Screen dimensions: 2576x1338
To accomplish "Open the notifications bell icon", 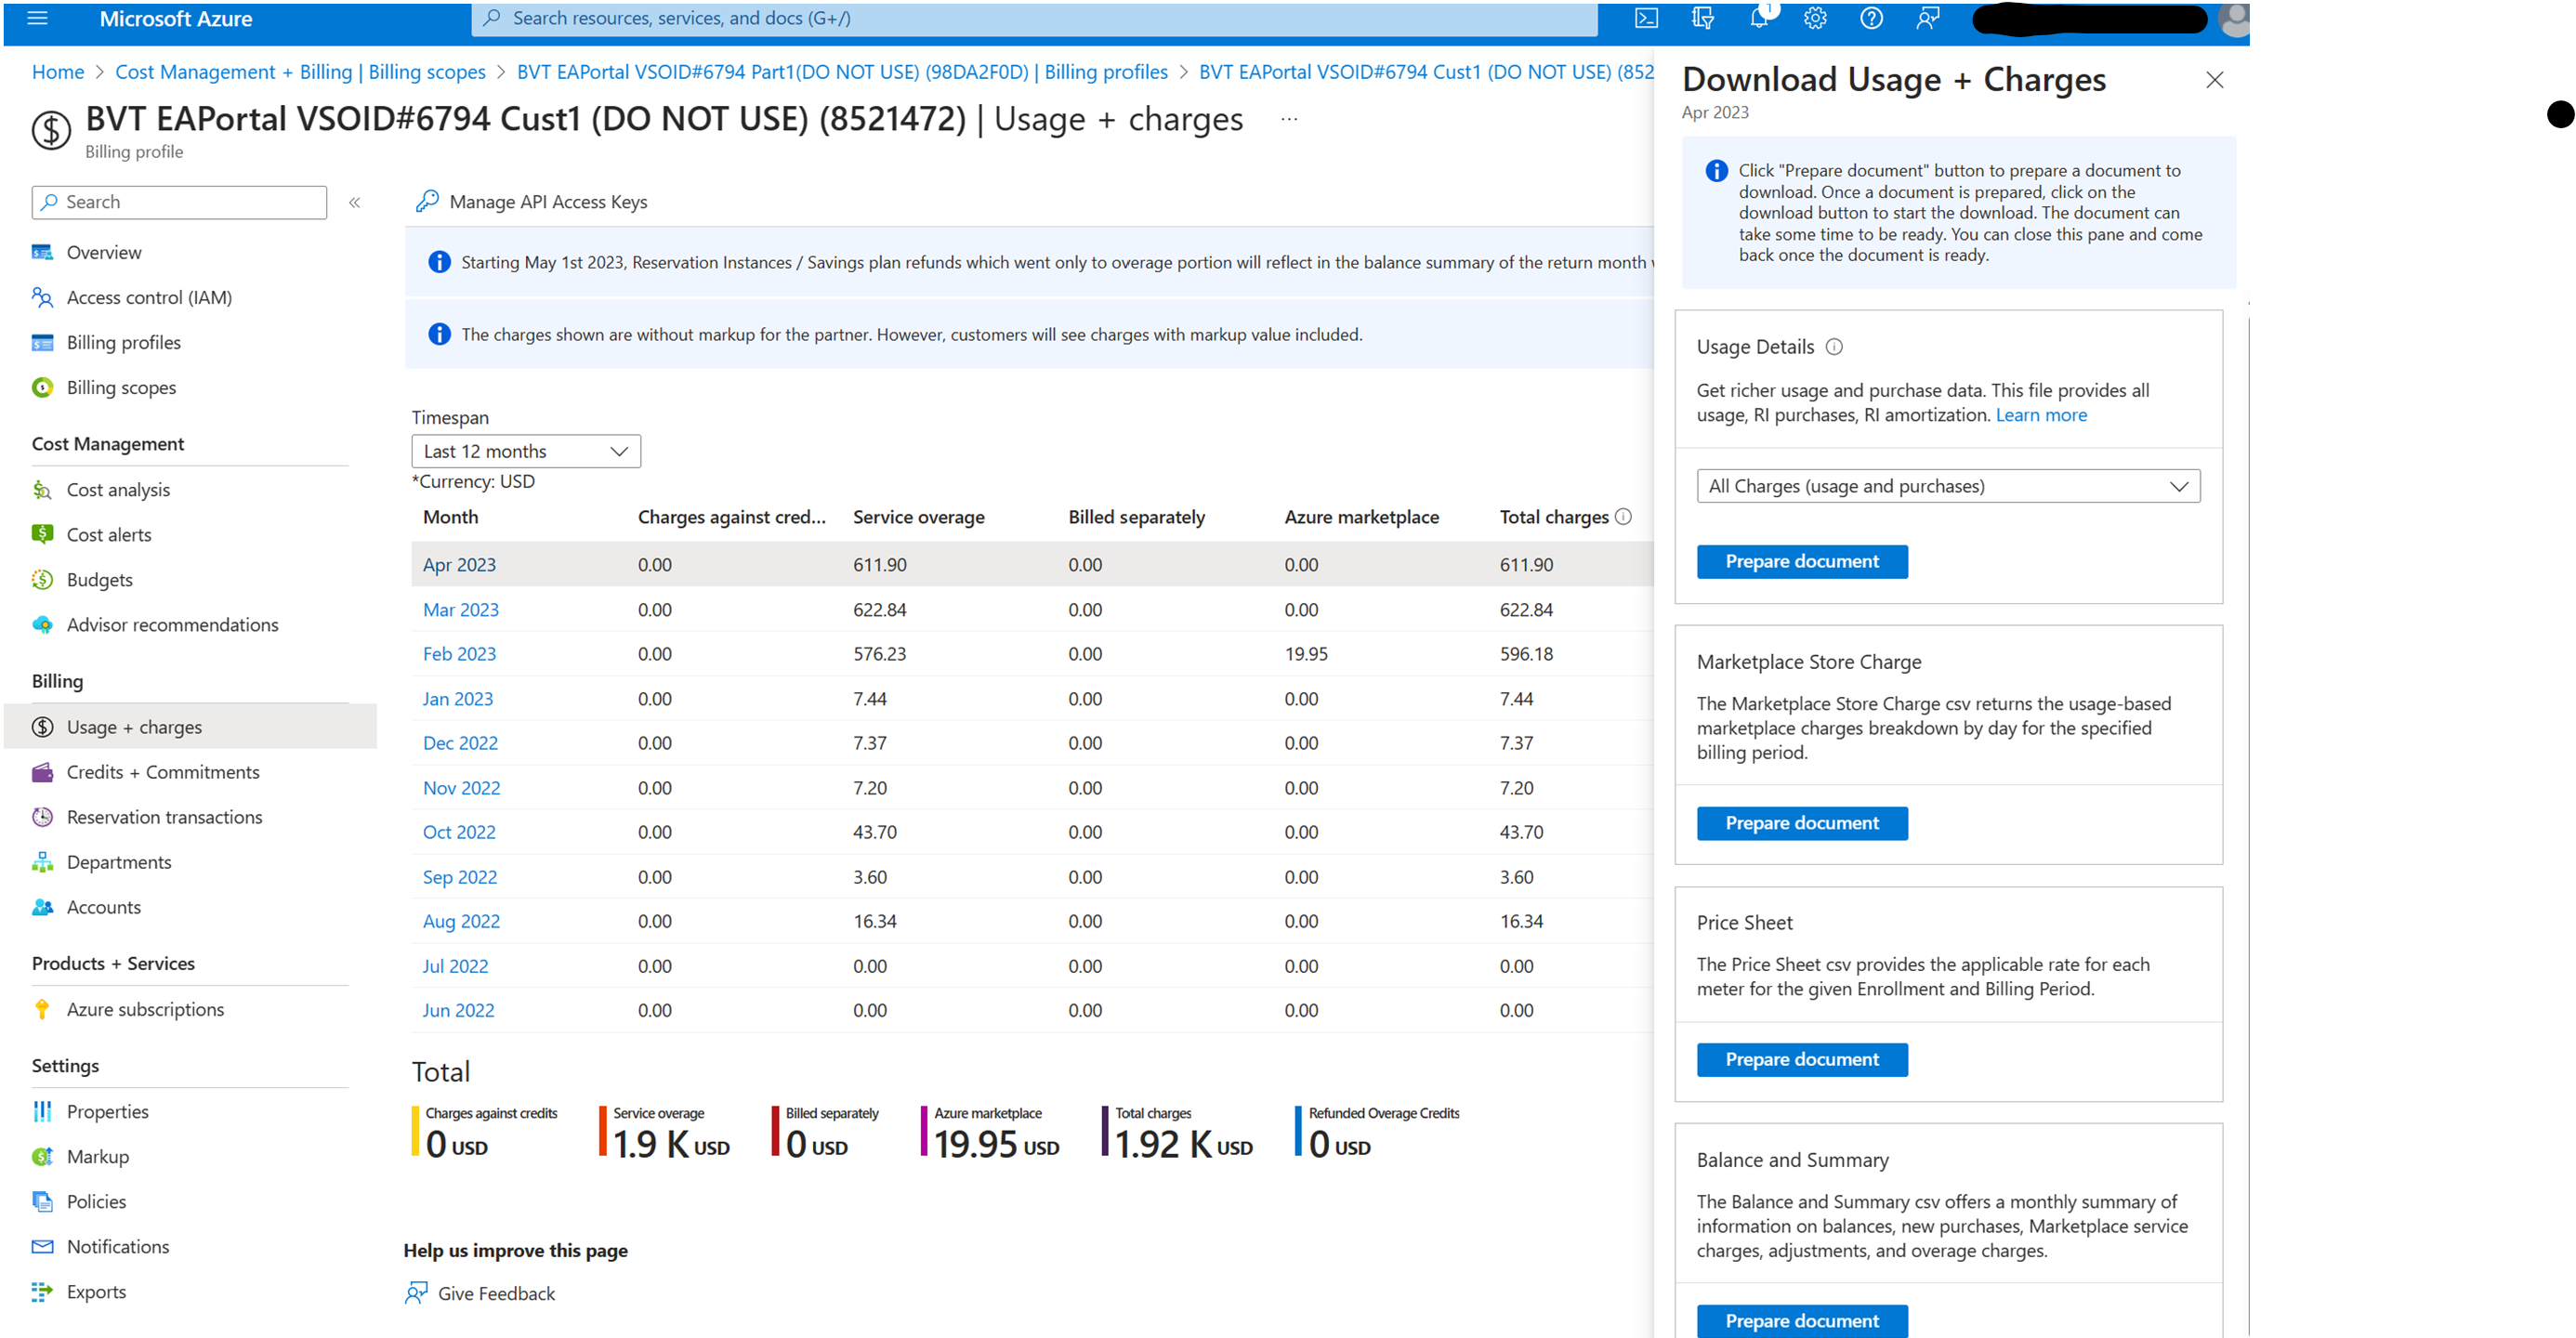I will click(x=1759, y=18).
